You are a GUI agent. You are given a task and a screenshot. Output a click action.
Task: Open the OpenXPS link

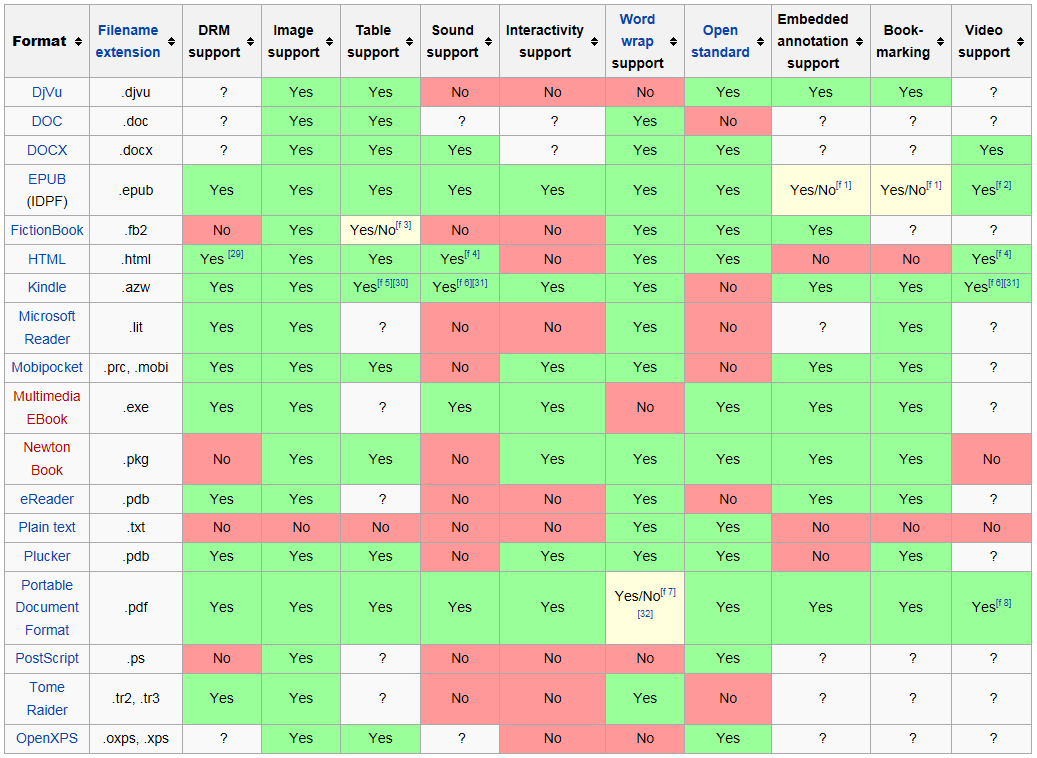coord(47,738)
